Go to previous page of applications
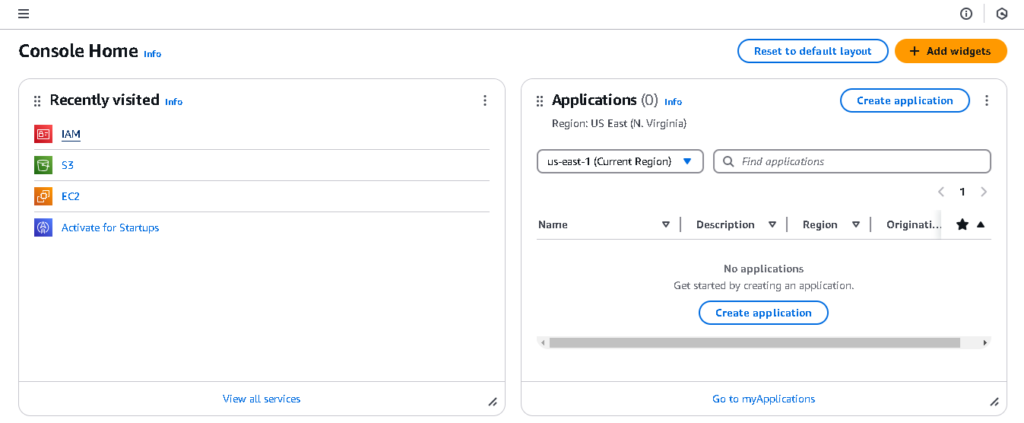Screen dimensions: 1024x423 [941, 192]
